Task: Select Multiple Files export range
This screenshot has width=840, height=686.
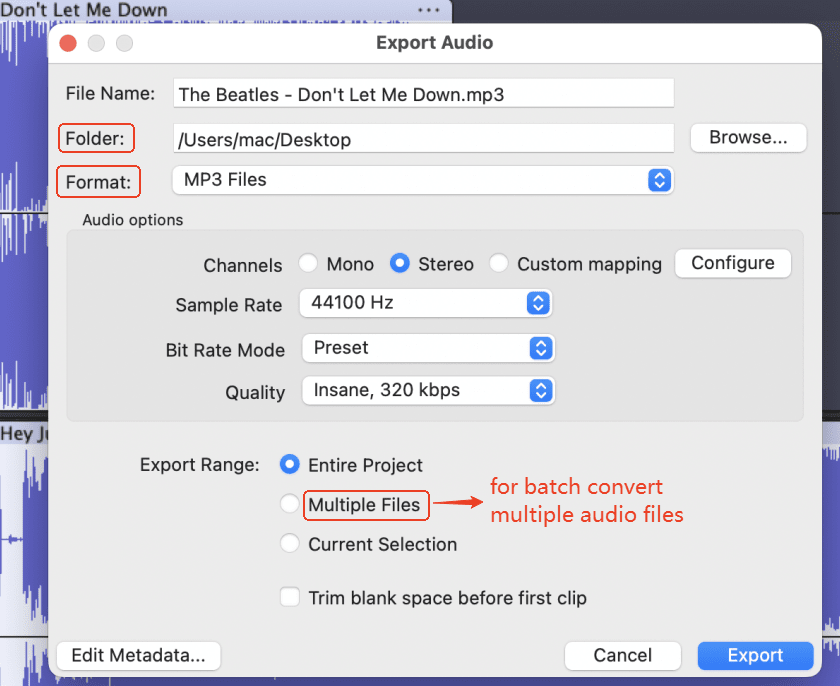Action: 290,505
